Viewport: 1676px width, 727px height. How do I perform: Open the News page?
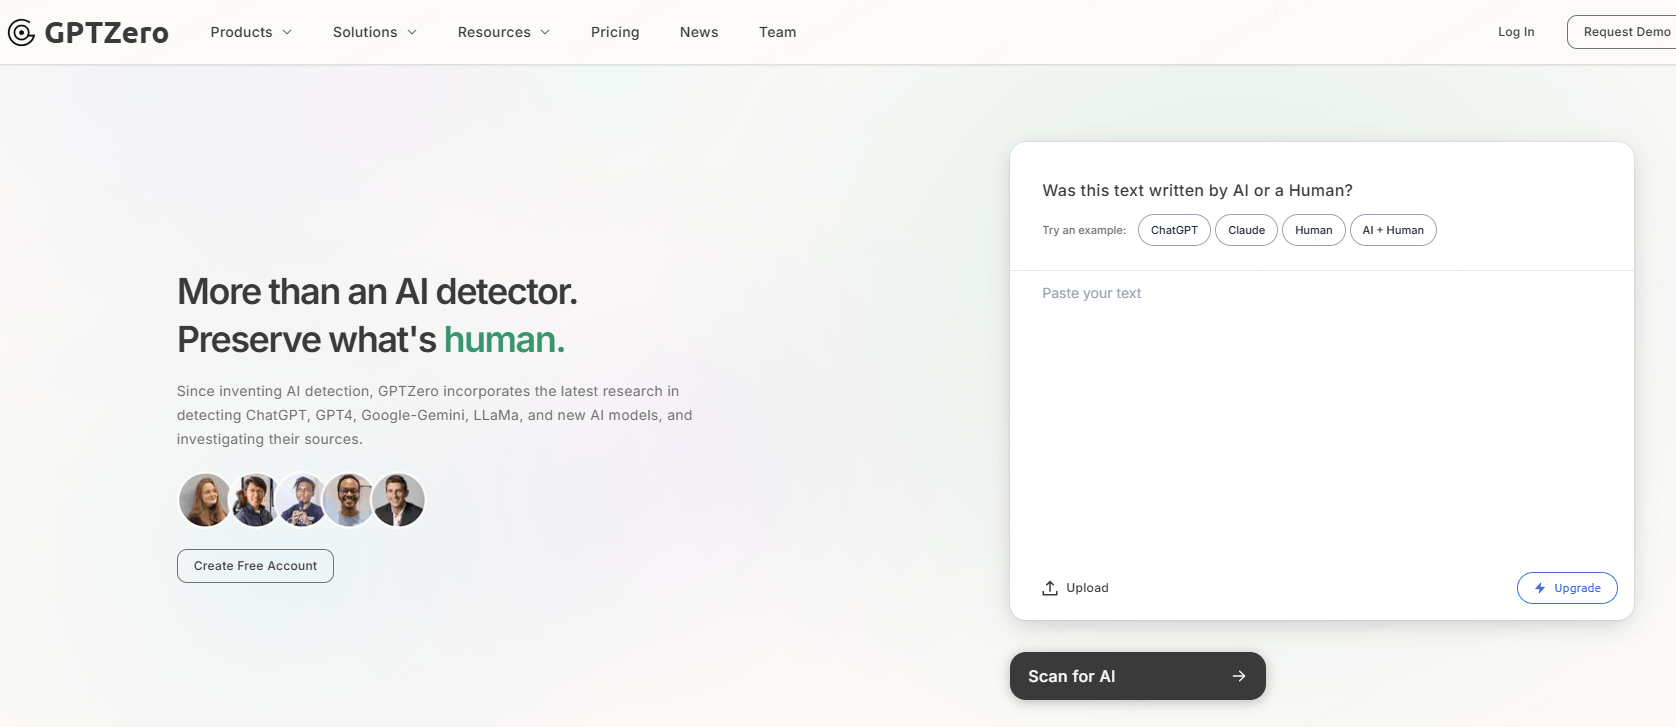coord(699,32)
